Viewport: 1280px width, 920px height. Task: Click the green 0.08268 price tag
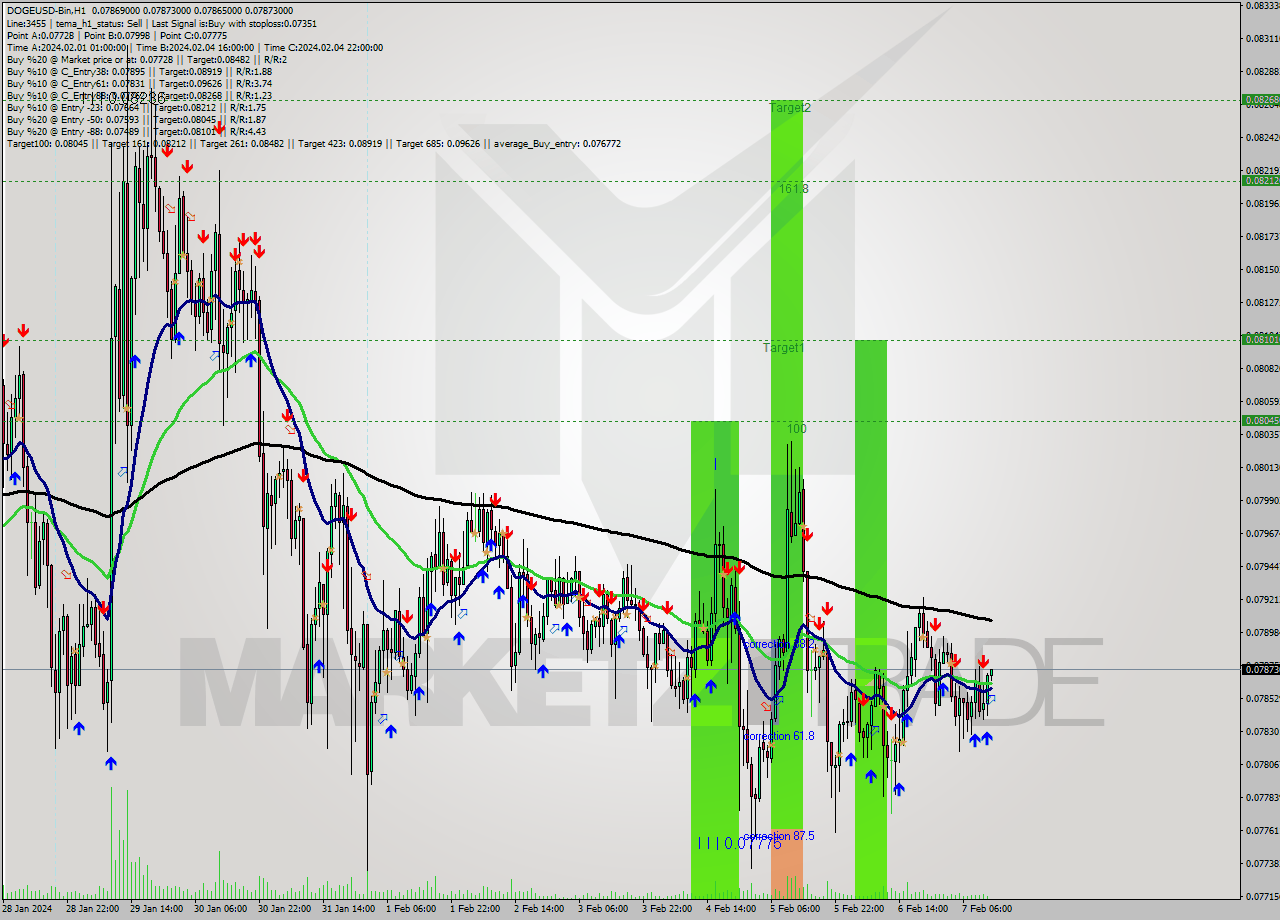click(1259, 100)
